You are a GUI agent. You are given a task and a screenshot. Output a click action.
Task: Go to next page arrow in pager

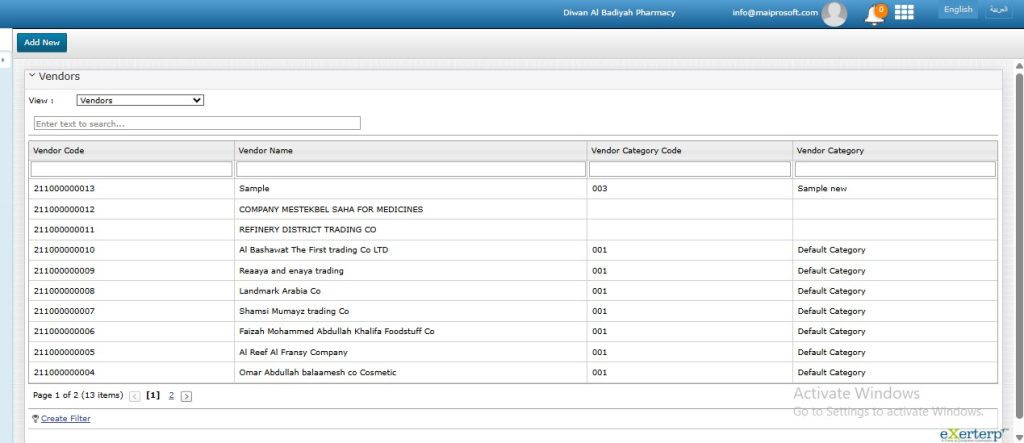(187, 396)
